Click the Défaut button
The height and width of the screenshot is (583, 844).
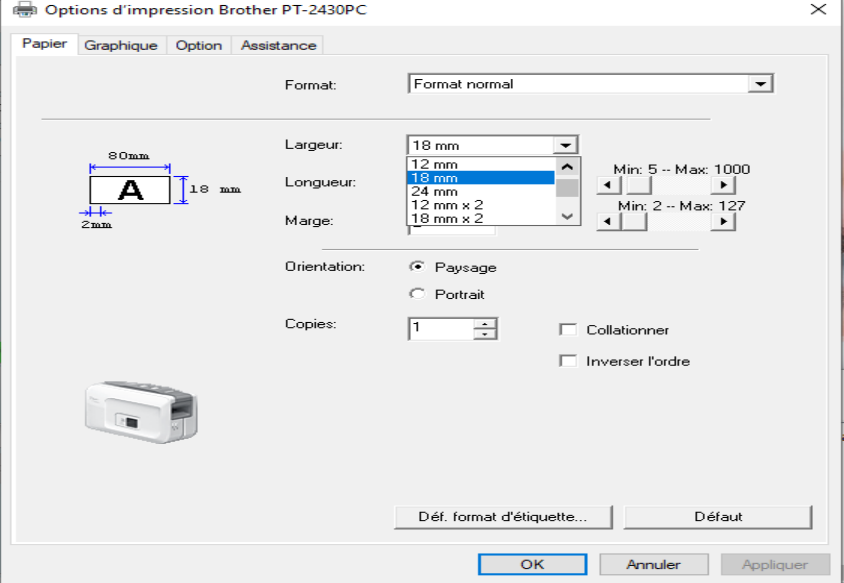(x=718, y=517)
